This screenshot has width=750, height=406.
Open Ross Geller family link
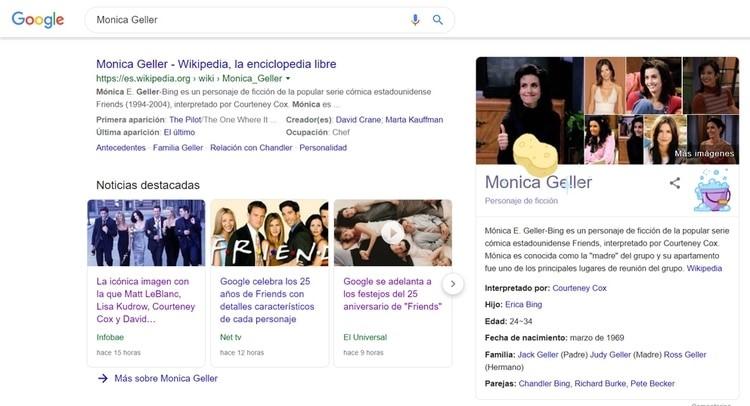[685, 355]
